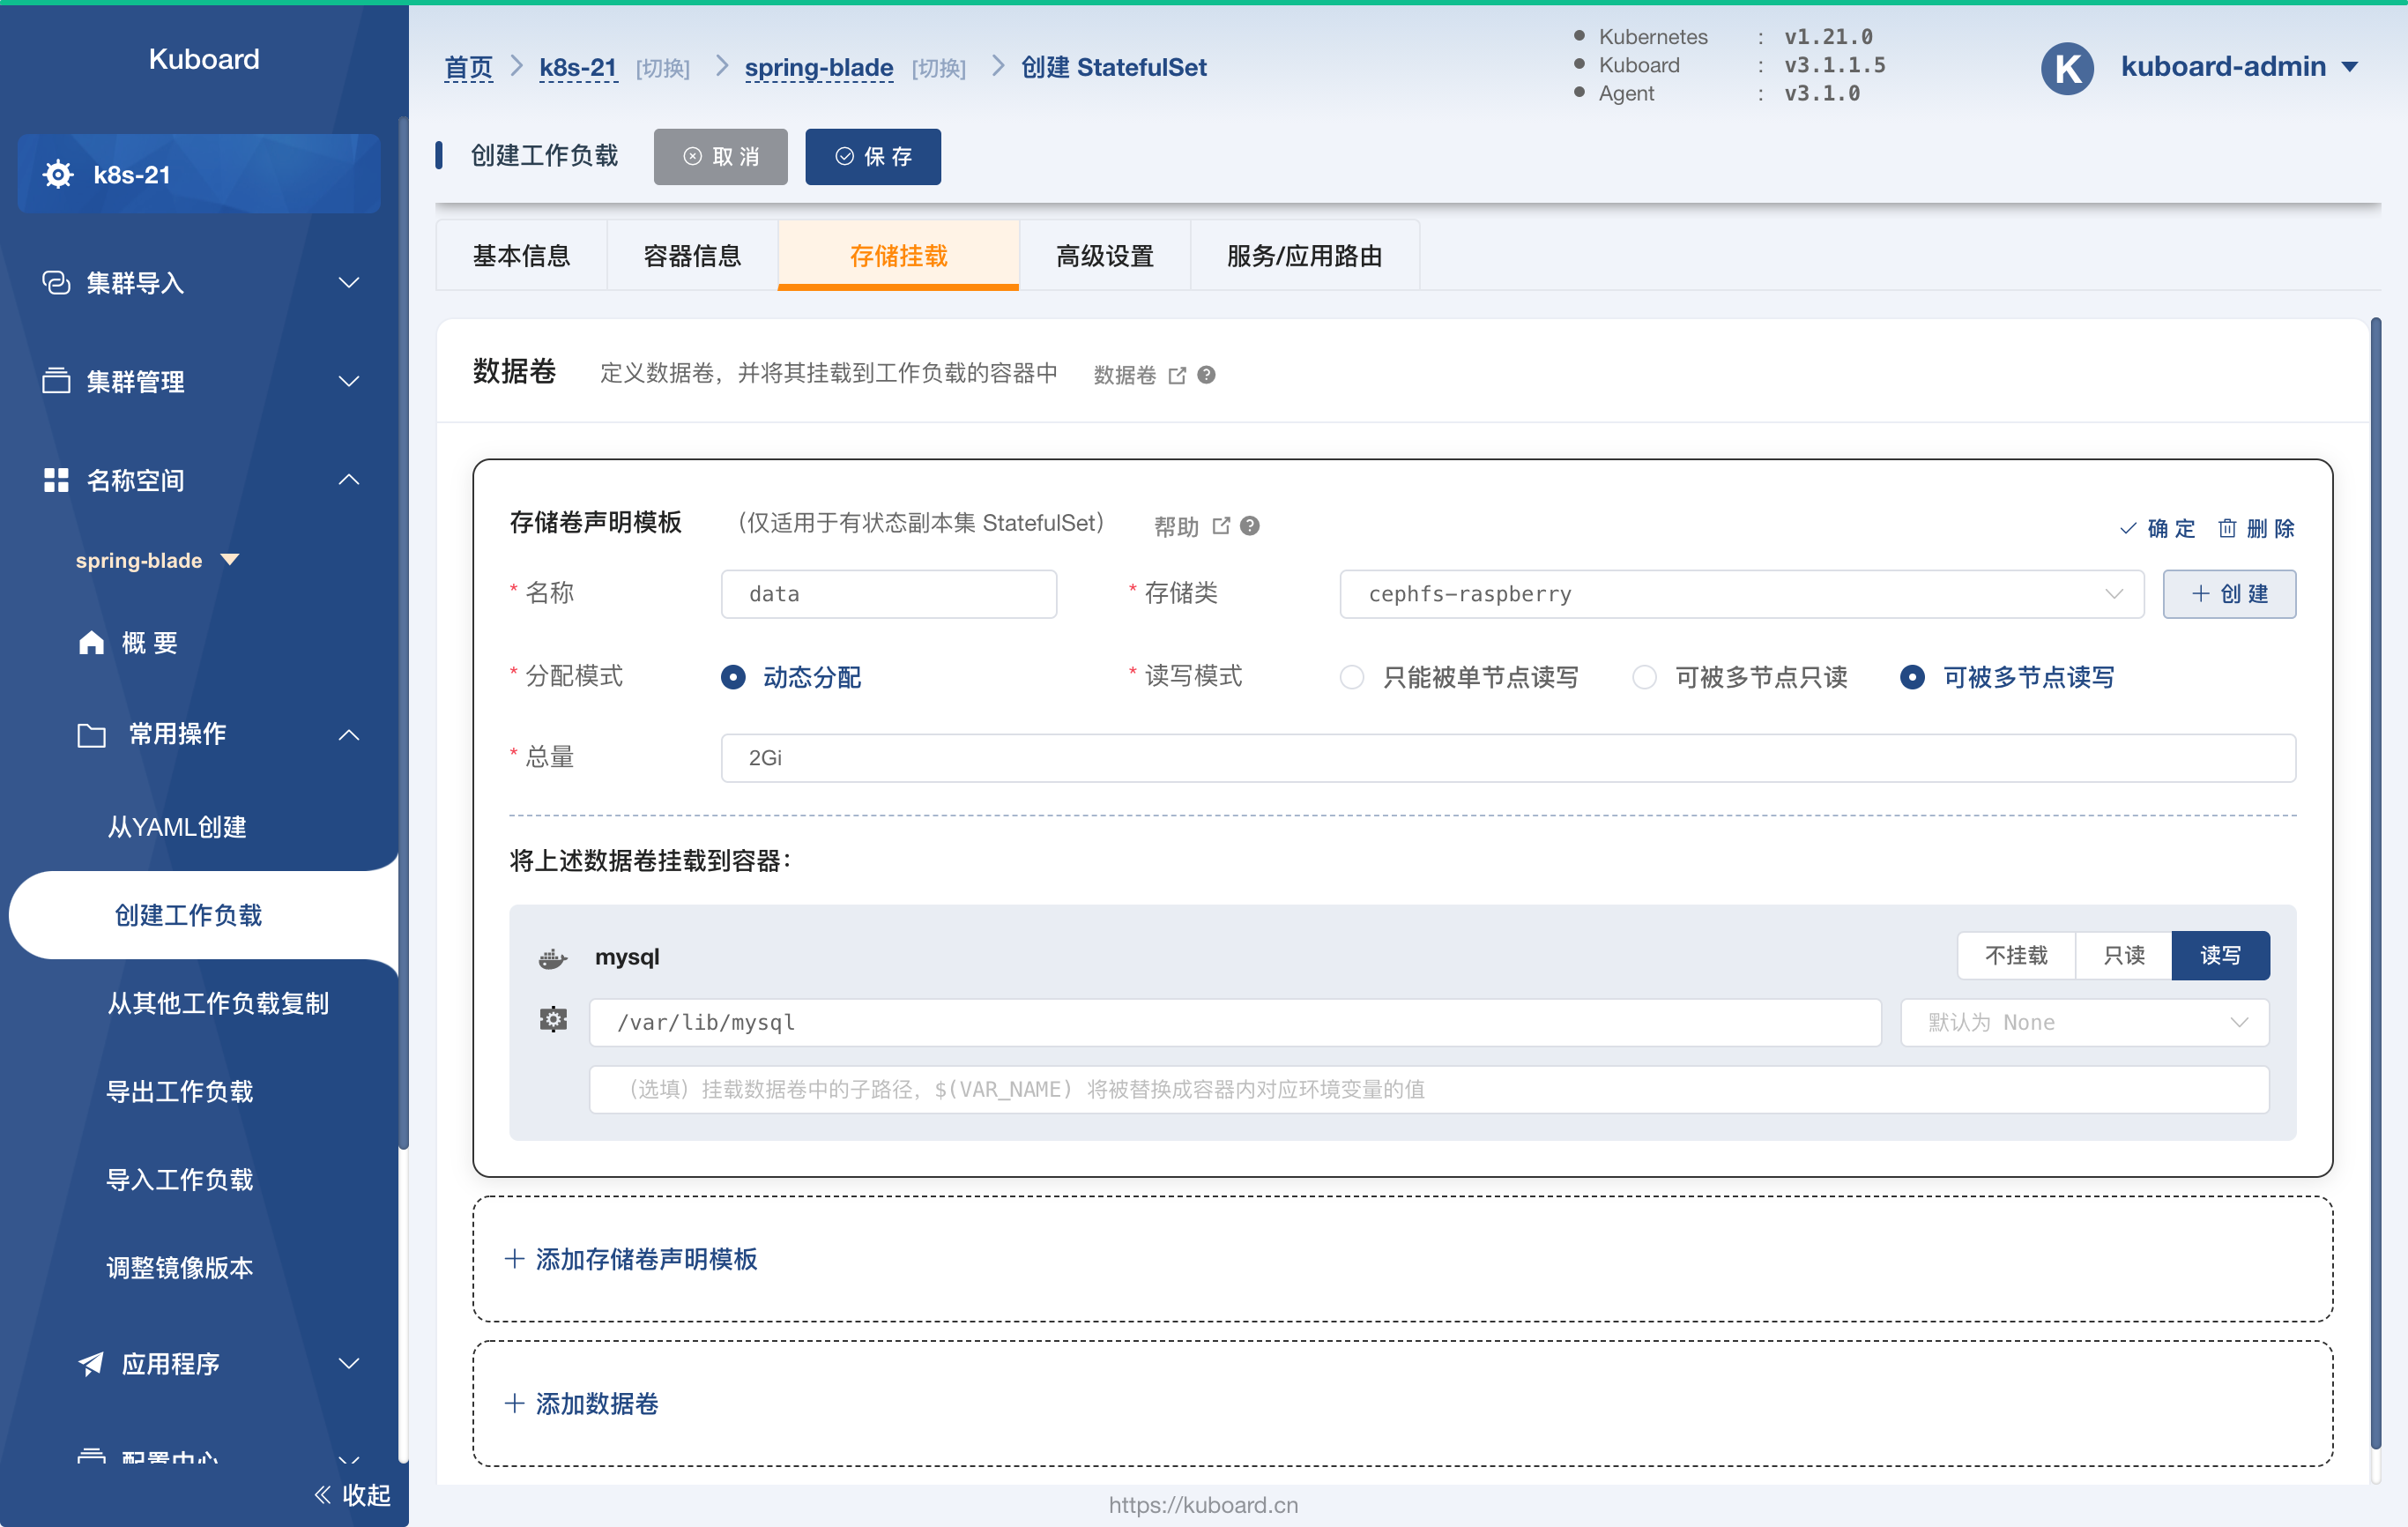Click the question mark beside 数据卷
2408x1527 pixels.
tap(1207, 375)
